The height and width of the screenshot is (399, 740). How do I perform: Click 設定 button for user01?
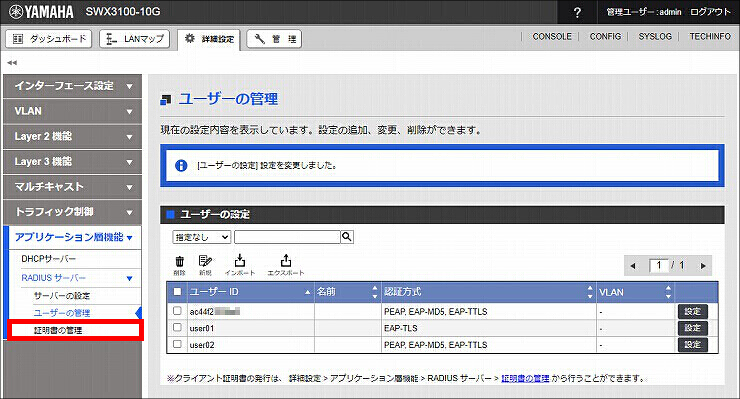(x=692, y=328)
